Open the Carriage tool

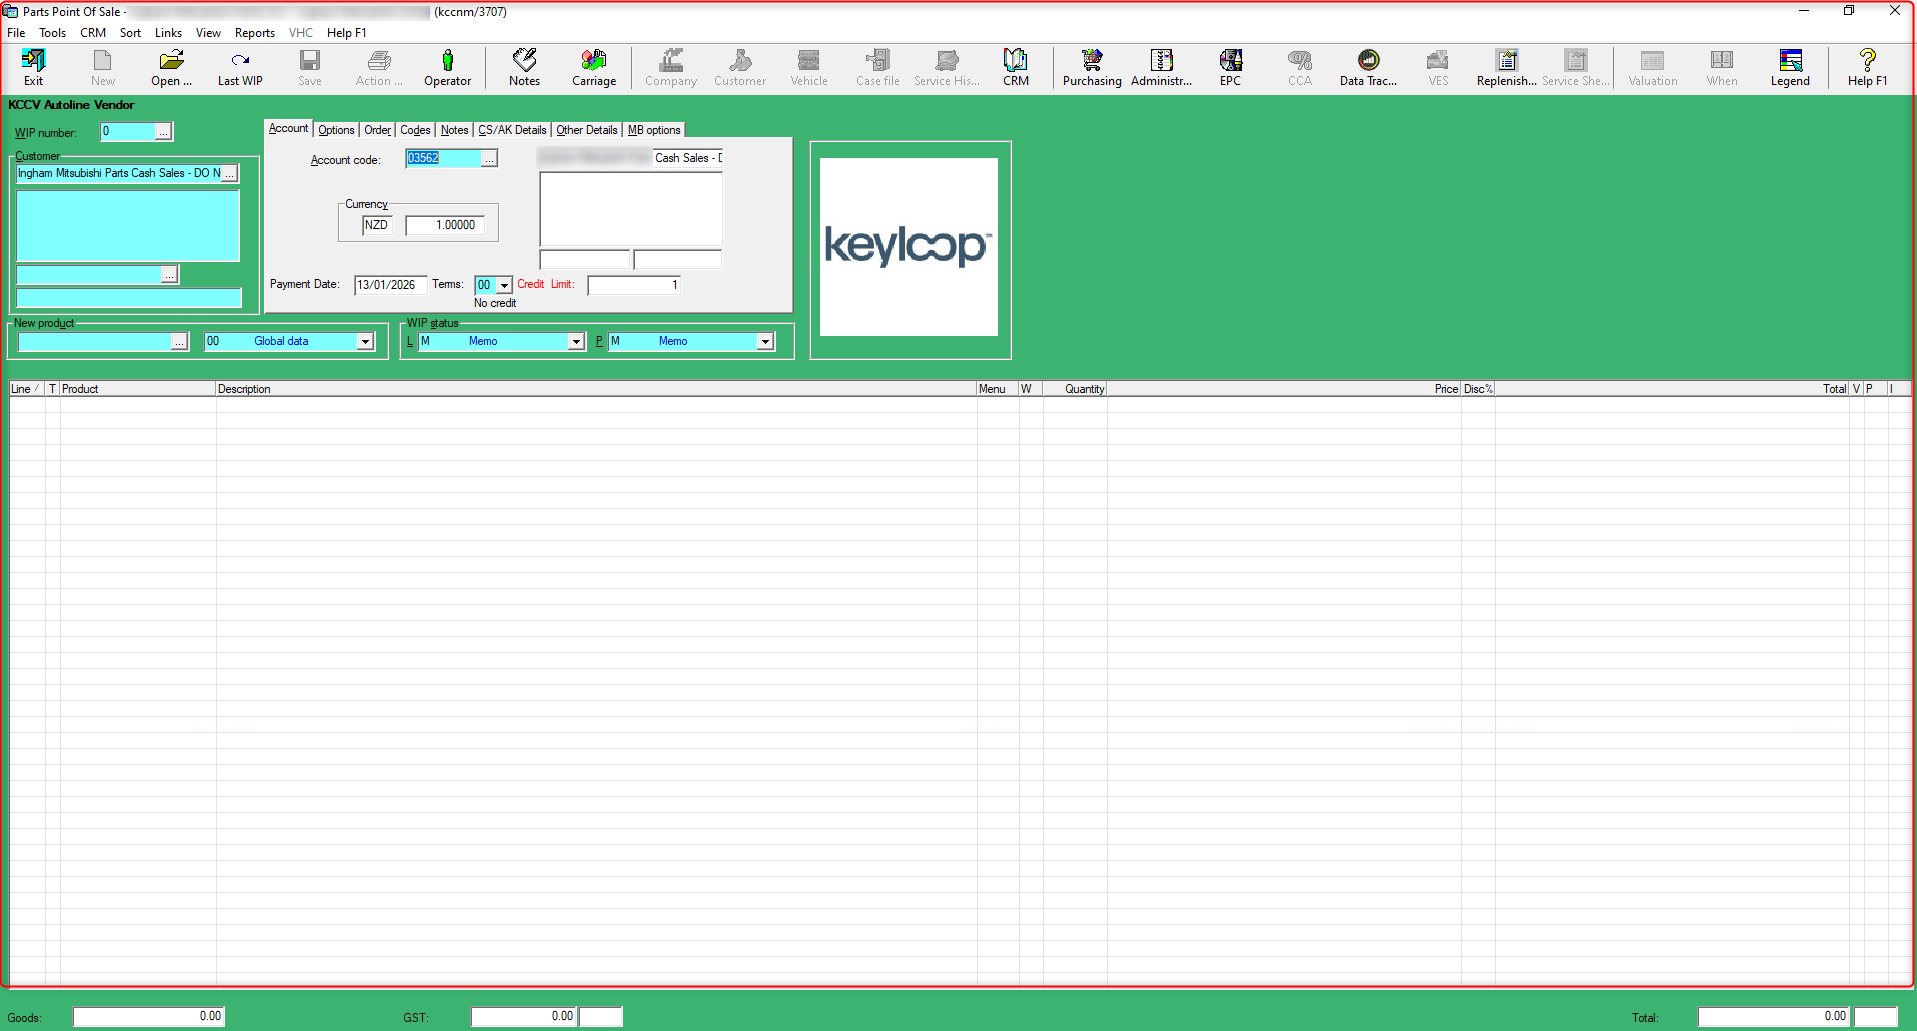[594, 68]
